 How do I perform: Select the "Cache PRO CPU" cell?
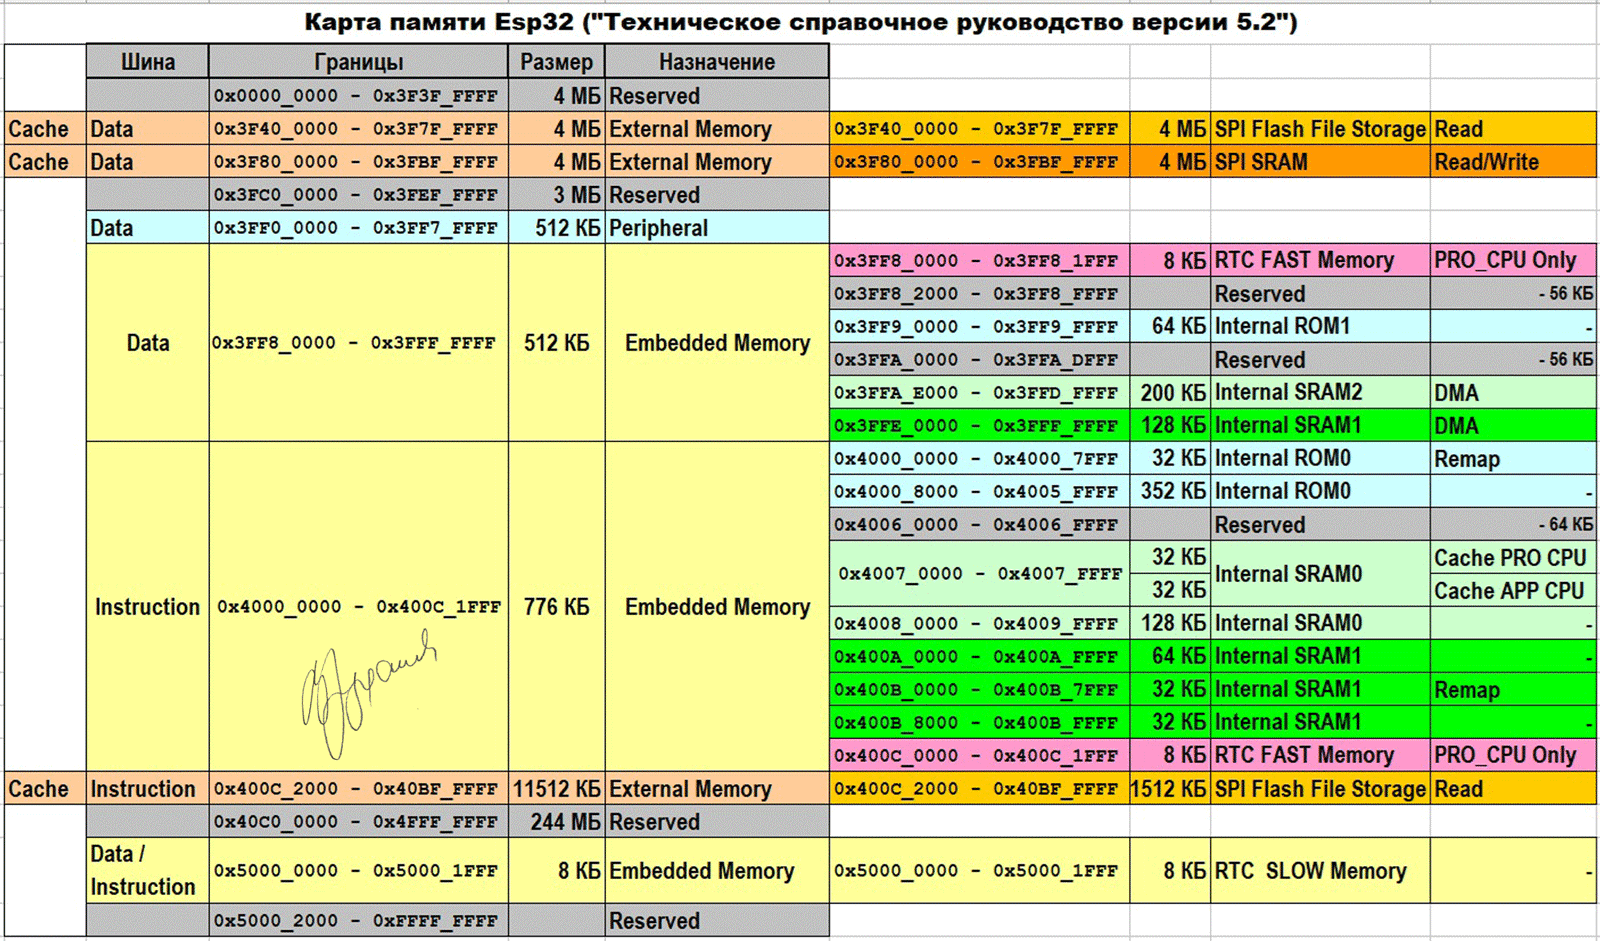(x=1512, y=558)
